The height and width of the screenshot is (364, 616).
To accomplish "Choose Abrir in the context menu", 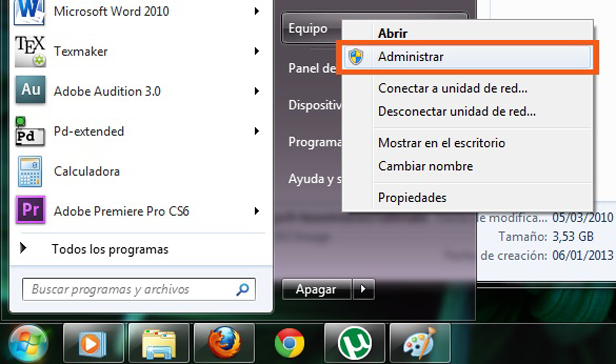I will [393, 33].
